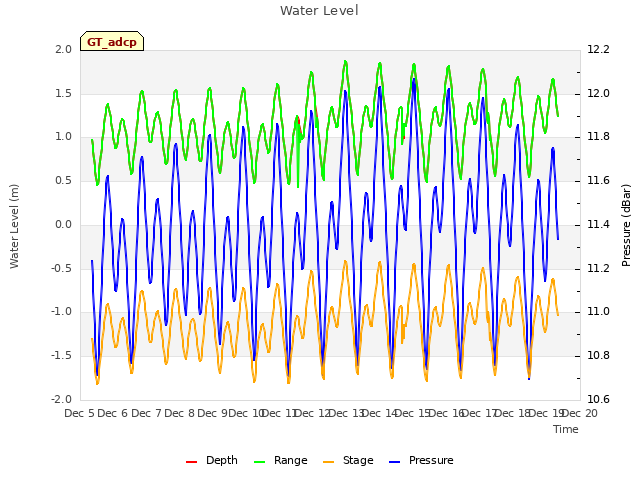The height and width of the screenshot is (480, 640).
Task: Click the Dec 5 x-axis tick label
Action: pyautogui.click(x=79, y=413)
